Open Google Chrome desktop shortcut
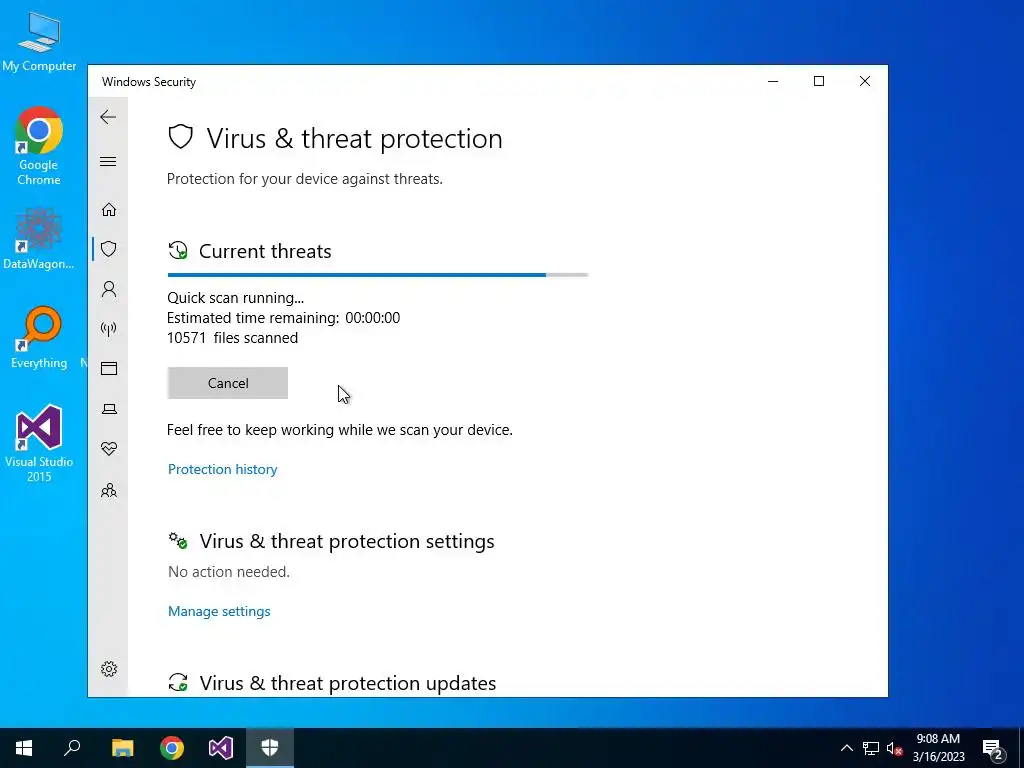Viewport: 1024px width, 768px height. [x=39, y=146]
